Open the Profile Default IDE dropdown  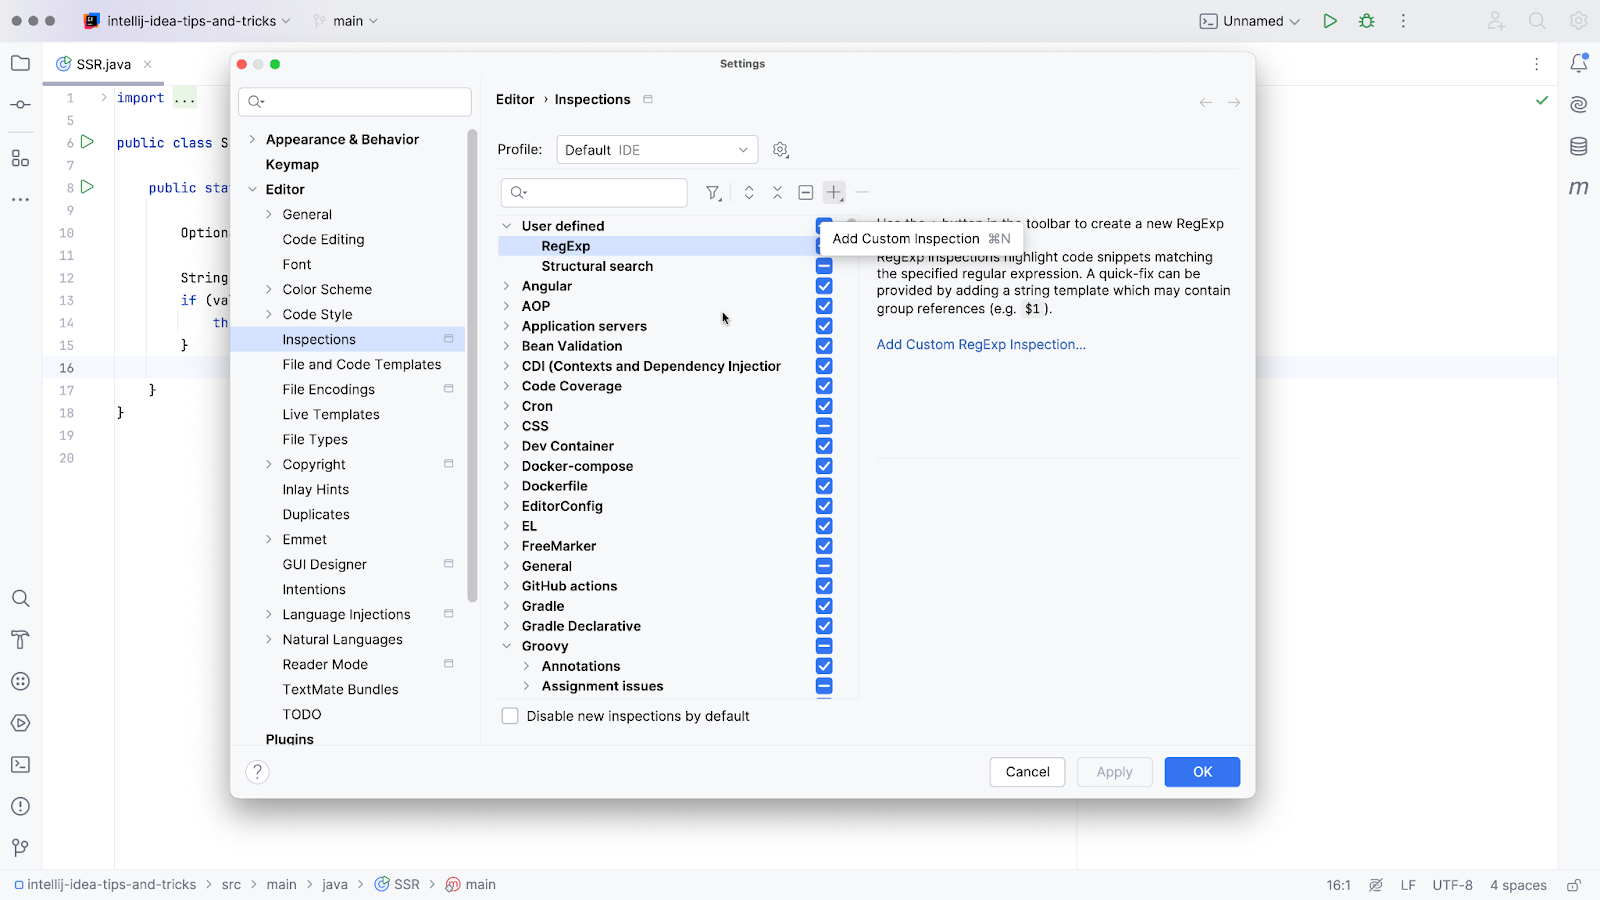pos(657,150)
